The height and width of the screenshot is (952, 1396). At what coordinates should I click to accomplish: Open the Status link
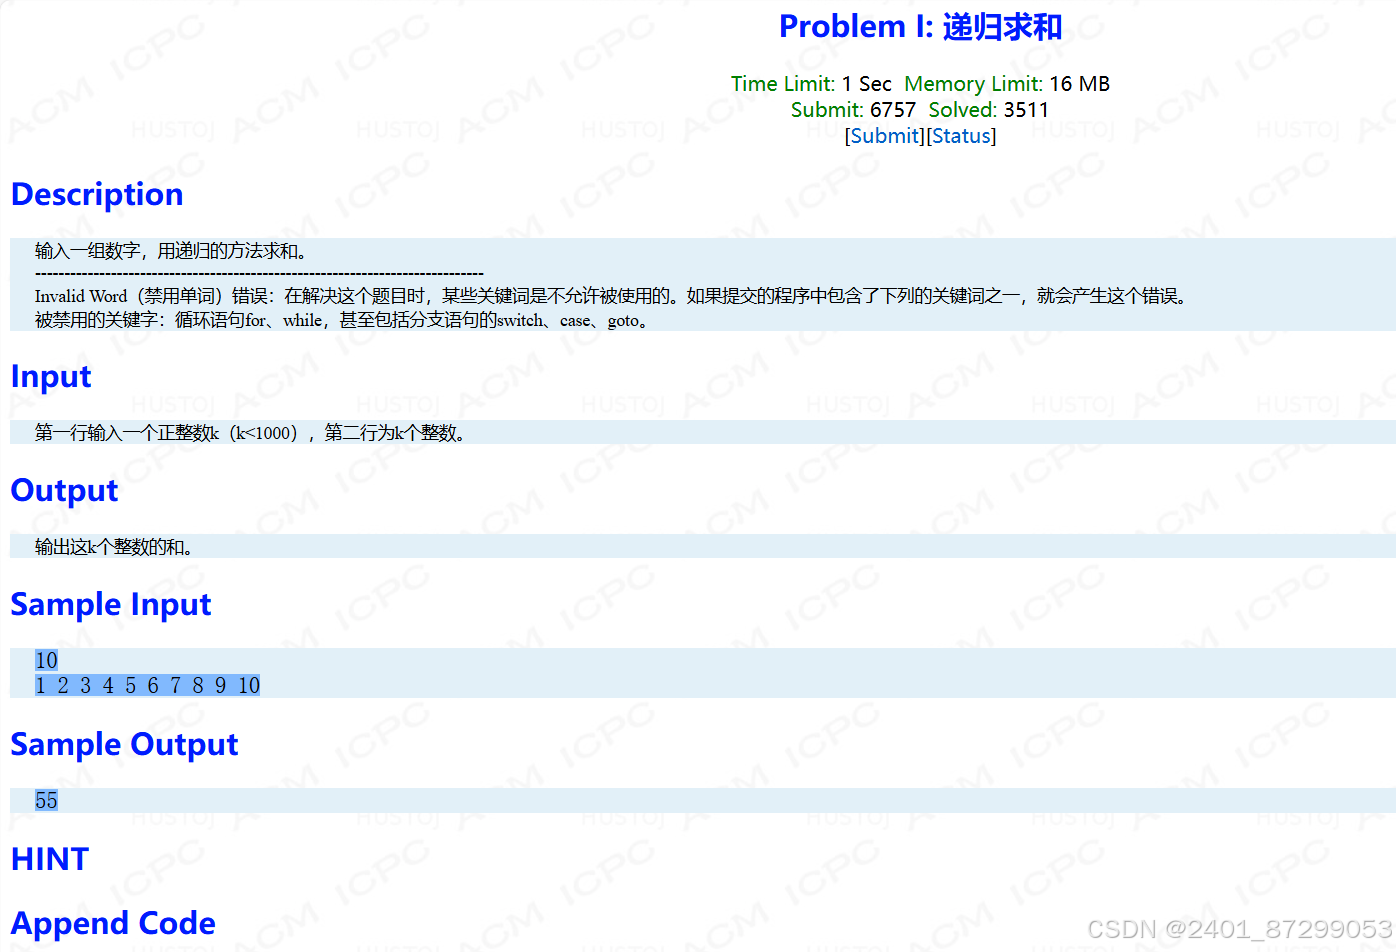pyautogui.click(x=961, y=136)
